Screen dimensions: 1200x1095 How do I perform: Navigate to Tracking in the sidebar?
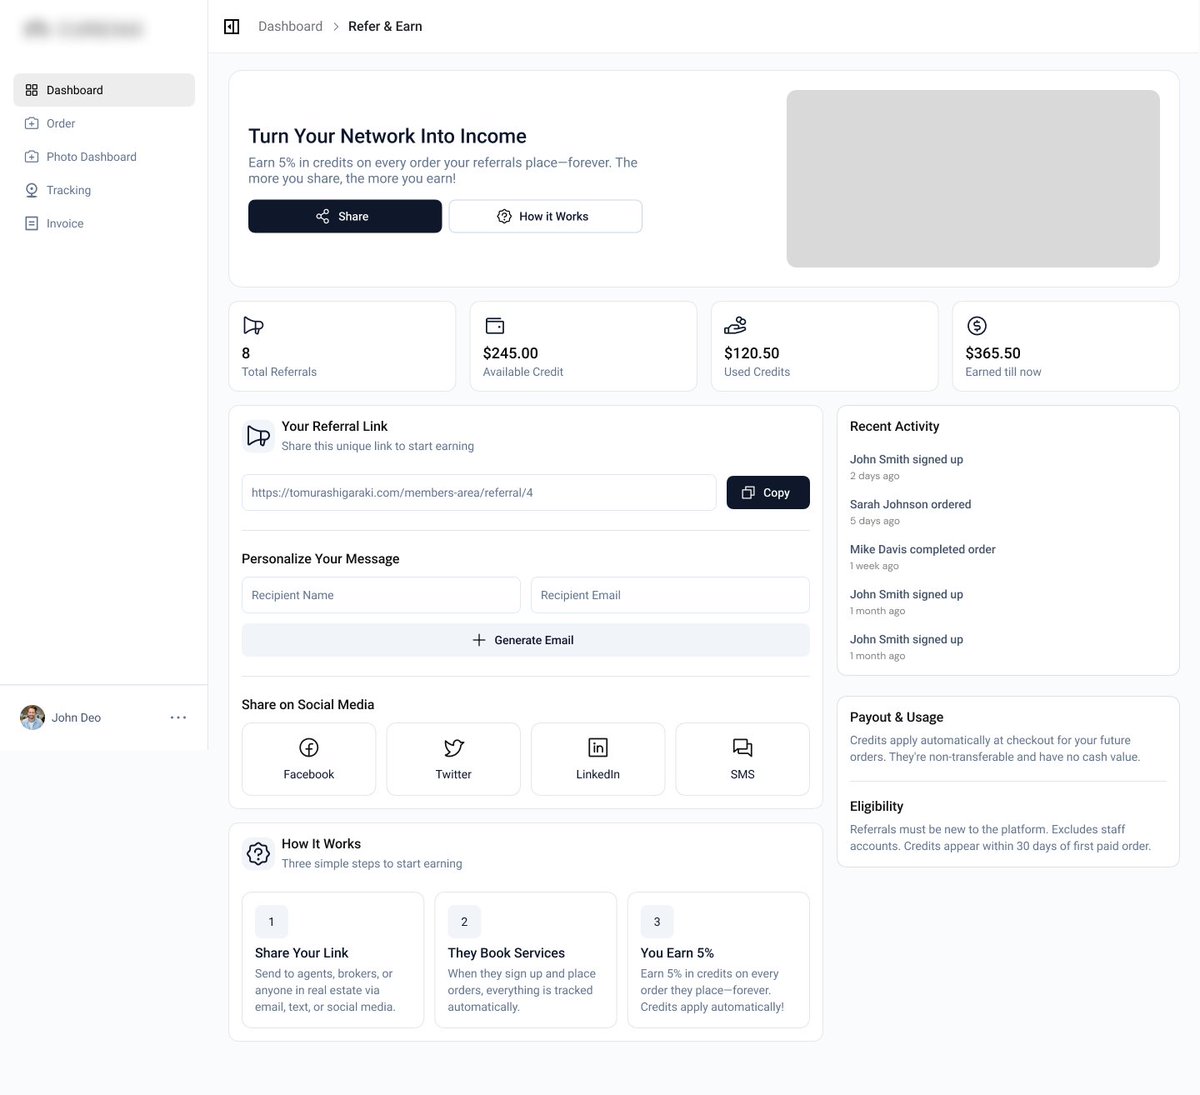[104, 190]
